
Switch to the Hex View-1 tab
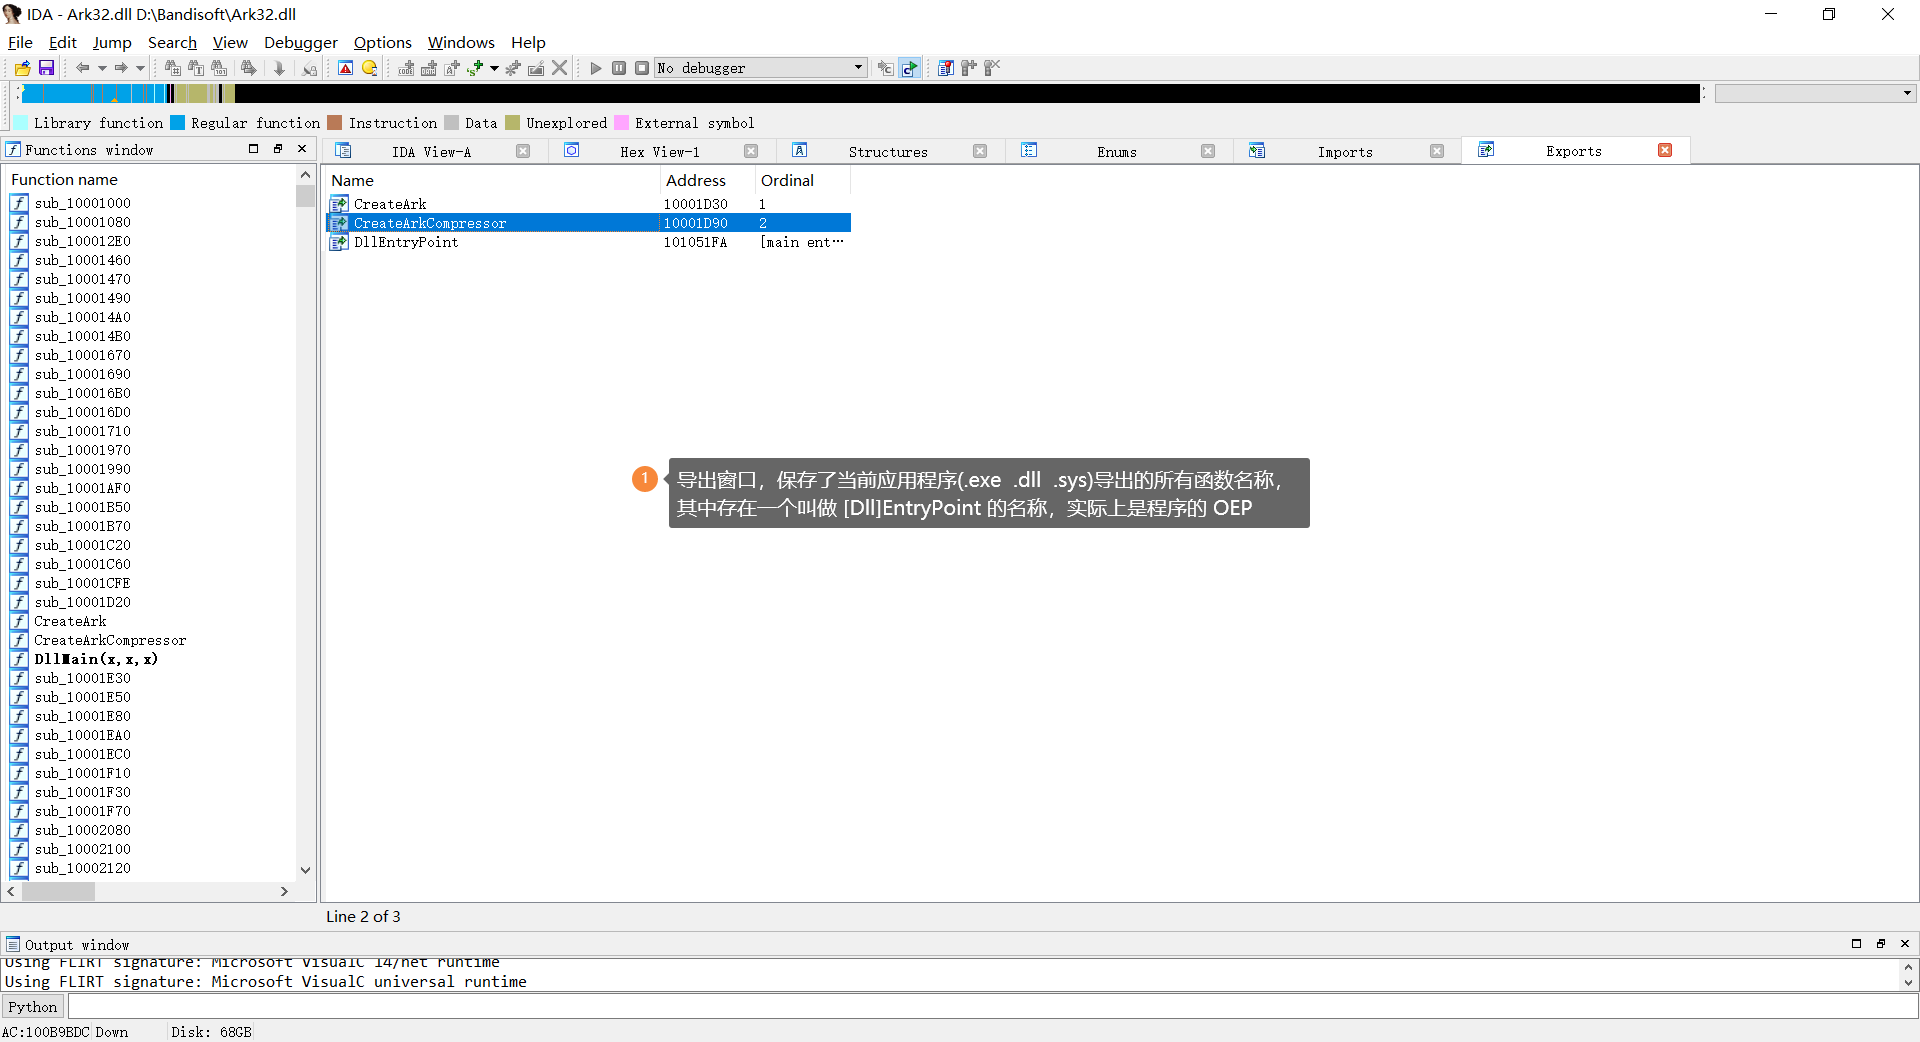tap(660, 152)
